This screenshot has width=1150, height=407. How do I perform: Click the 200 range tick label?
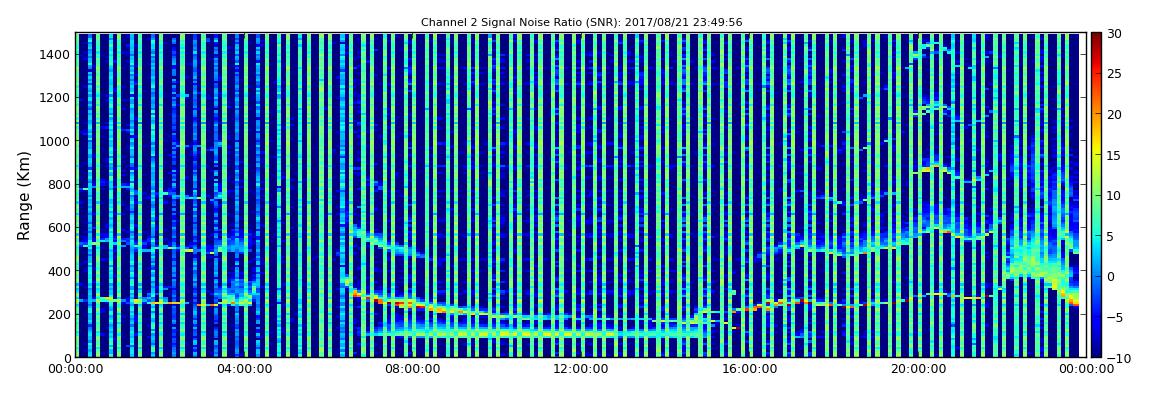(59, 314)
